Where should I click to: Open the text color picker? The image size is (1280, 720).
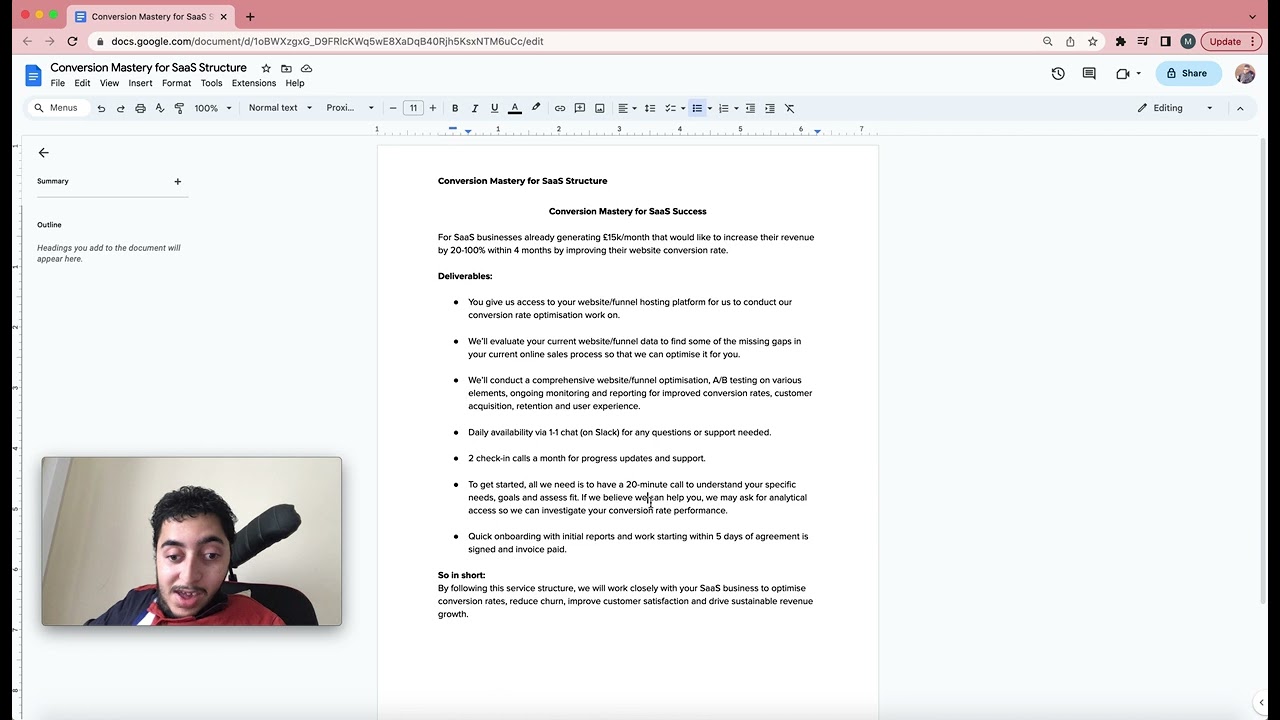click(x=515, y=108)
